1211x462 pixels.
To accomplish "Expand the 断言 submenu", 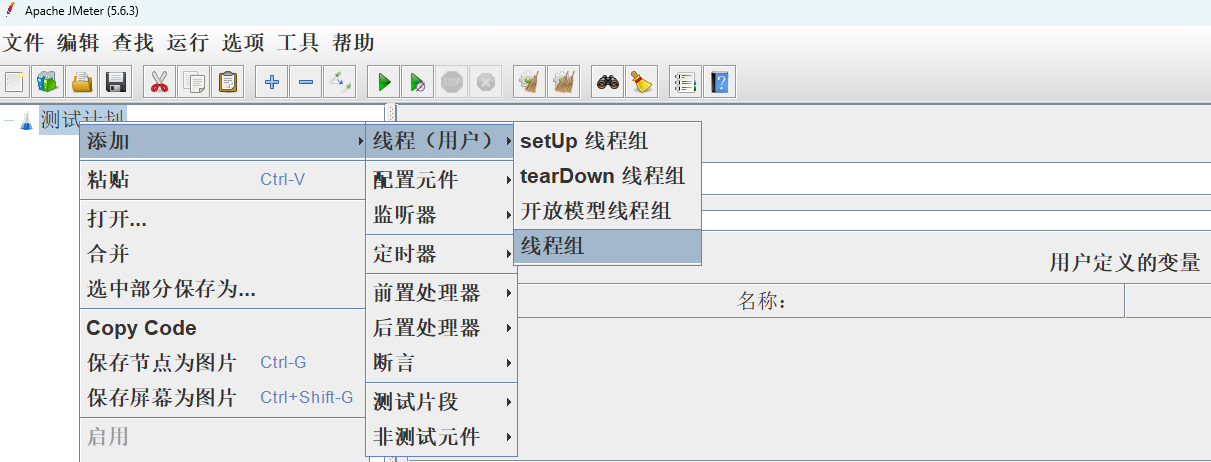I will 441,362.
